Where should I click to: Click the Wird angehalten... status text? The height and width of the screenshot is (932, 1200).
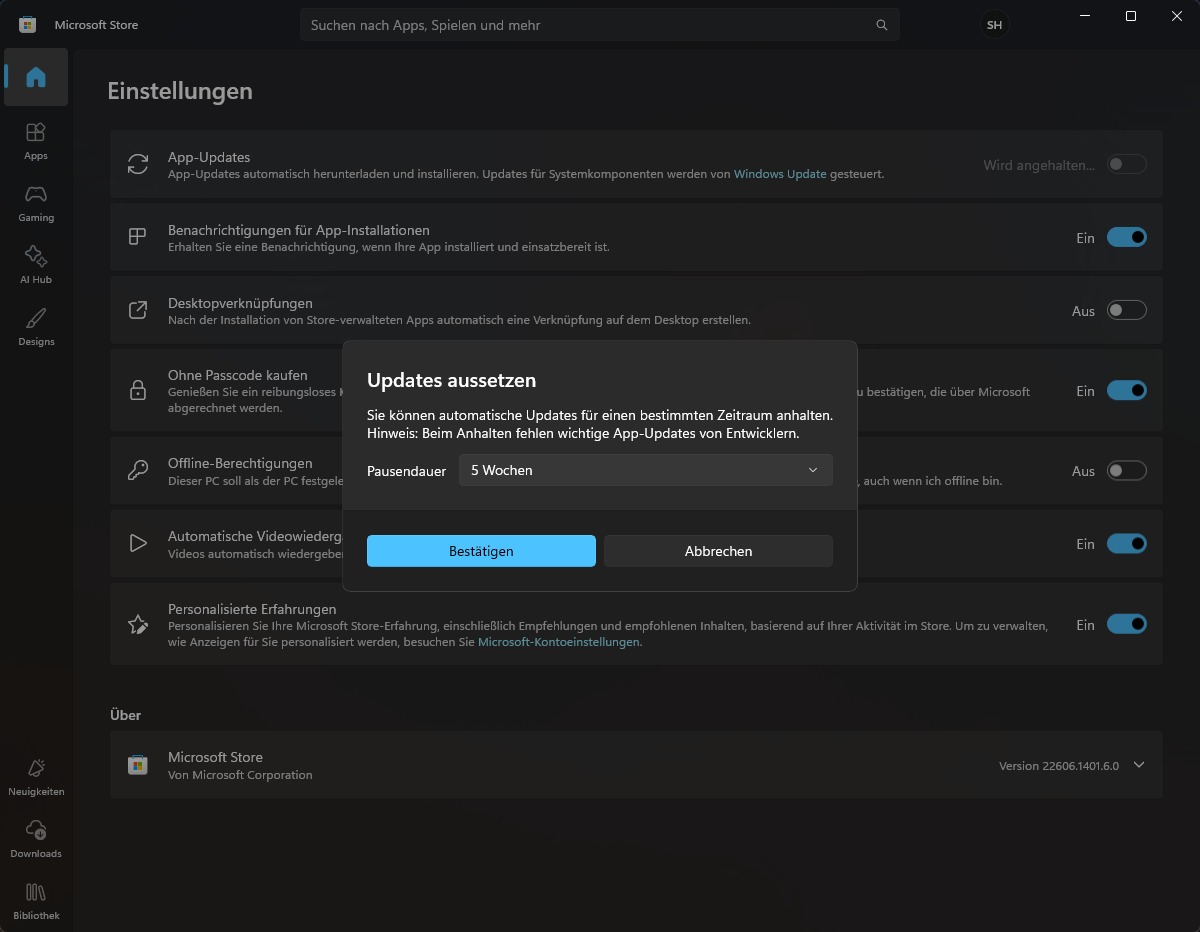point(1040,165)
